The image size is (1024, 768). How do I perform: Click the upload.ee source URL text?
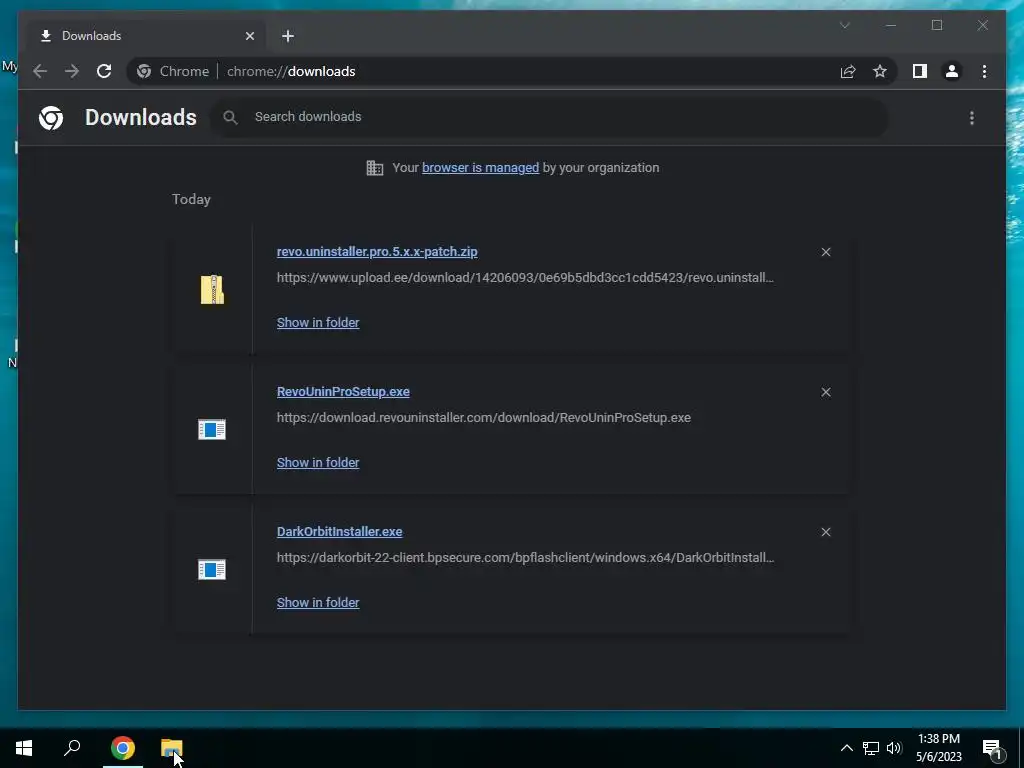pyautogui.click(x=525, y=278)
